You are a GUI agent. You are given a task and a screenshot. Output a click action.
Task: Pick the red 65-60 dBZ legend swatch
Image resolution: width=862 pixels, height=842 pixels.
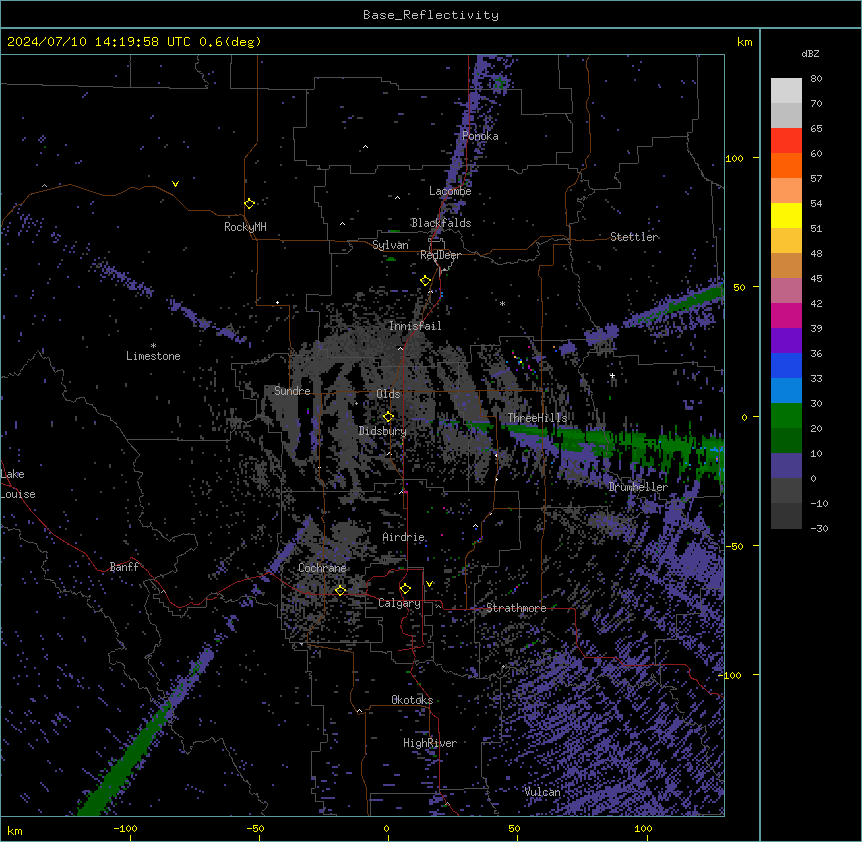pos(786,141)
